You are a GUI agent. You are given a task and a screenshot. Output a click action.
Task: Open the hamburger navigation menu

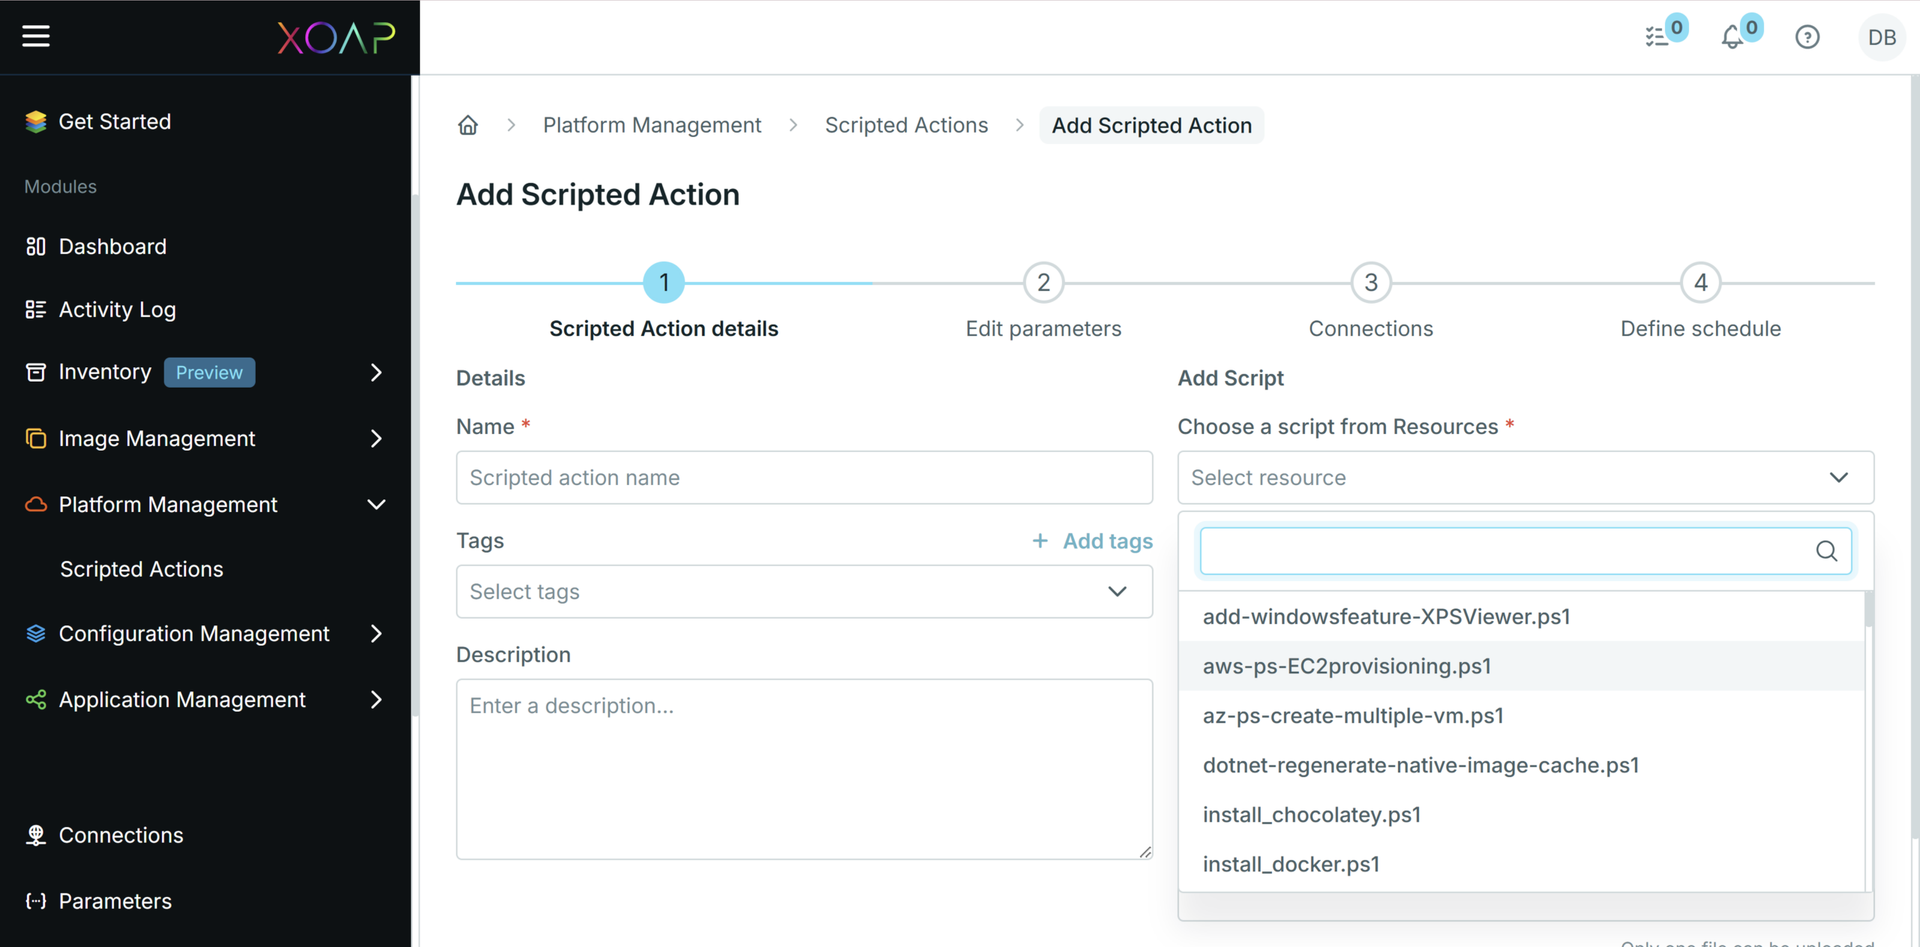tap(36, 36)
